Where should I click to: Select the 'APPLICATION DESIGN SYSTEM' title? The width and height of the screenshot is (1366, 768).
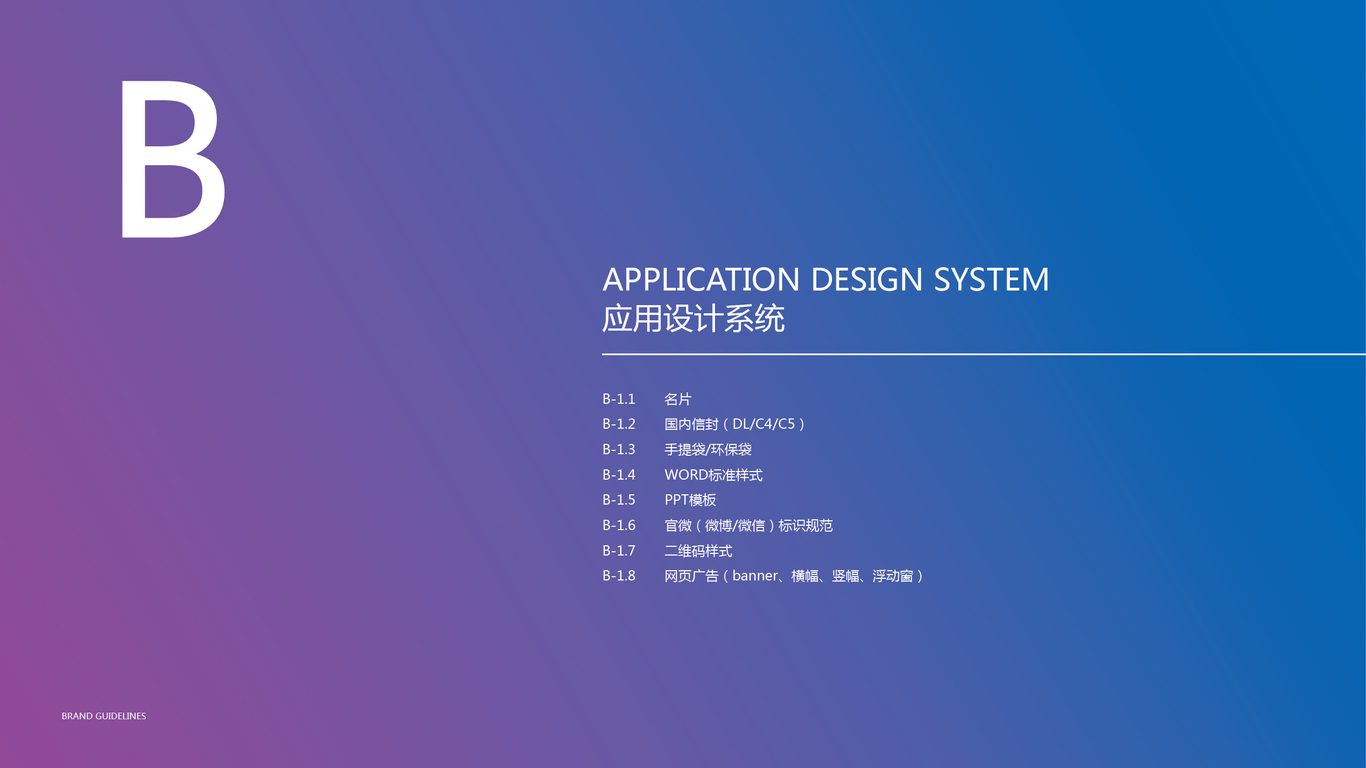click(x=826, y=279)
